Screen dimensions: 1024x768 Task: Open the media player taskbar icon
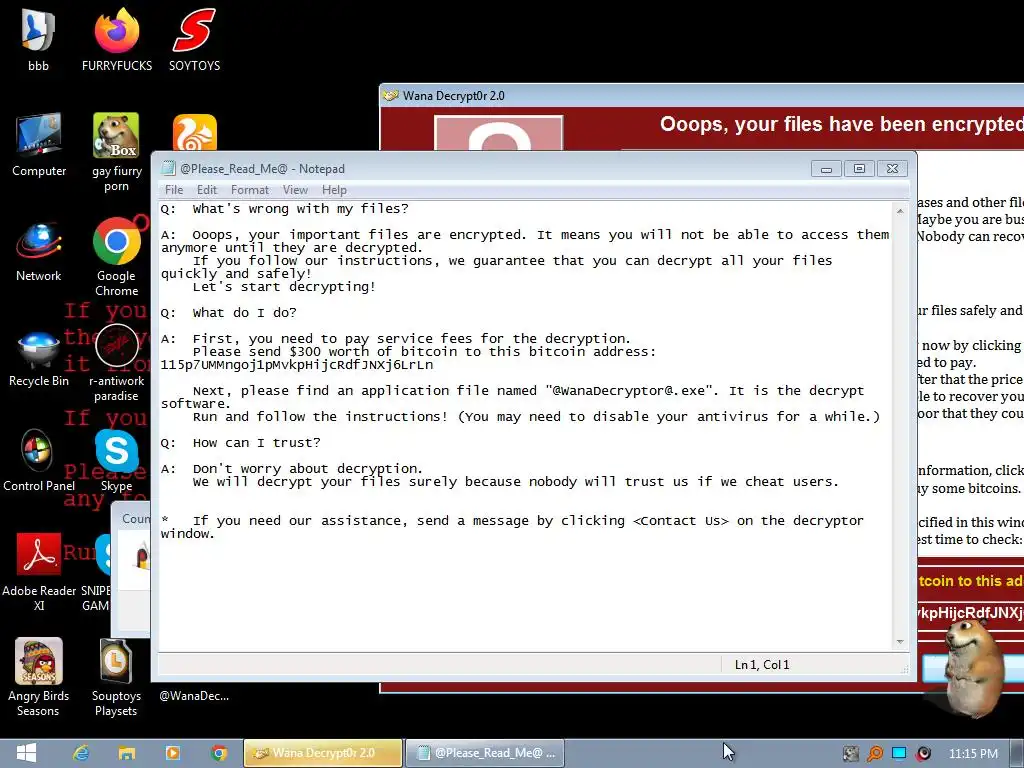(173, 753)
